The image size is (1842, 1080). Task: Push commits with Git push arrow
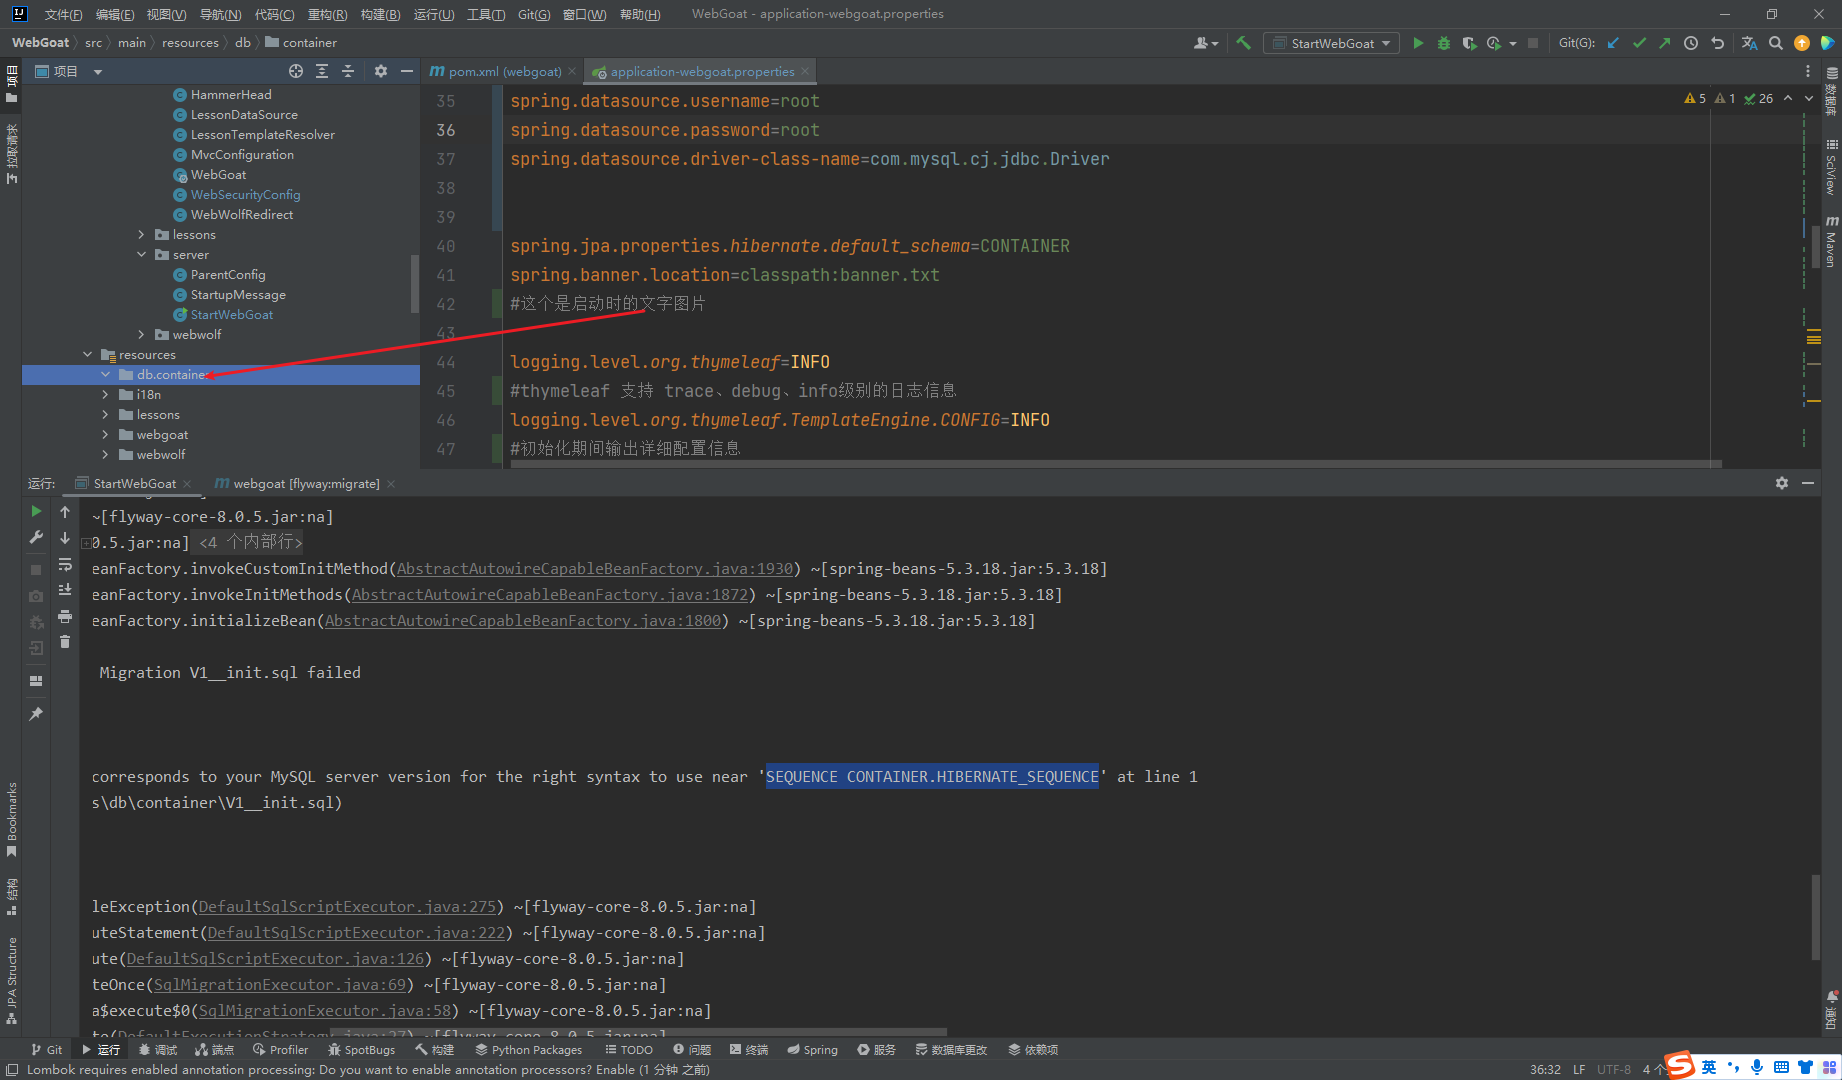pos(1664,43)
